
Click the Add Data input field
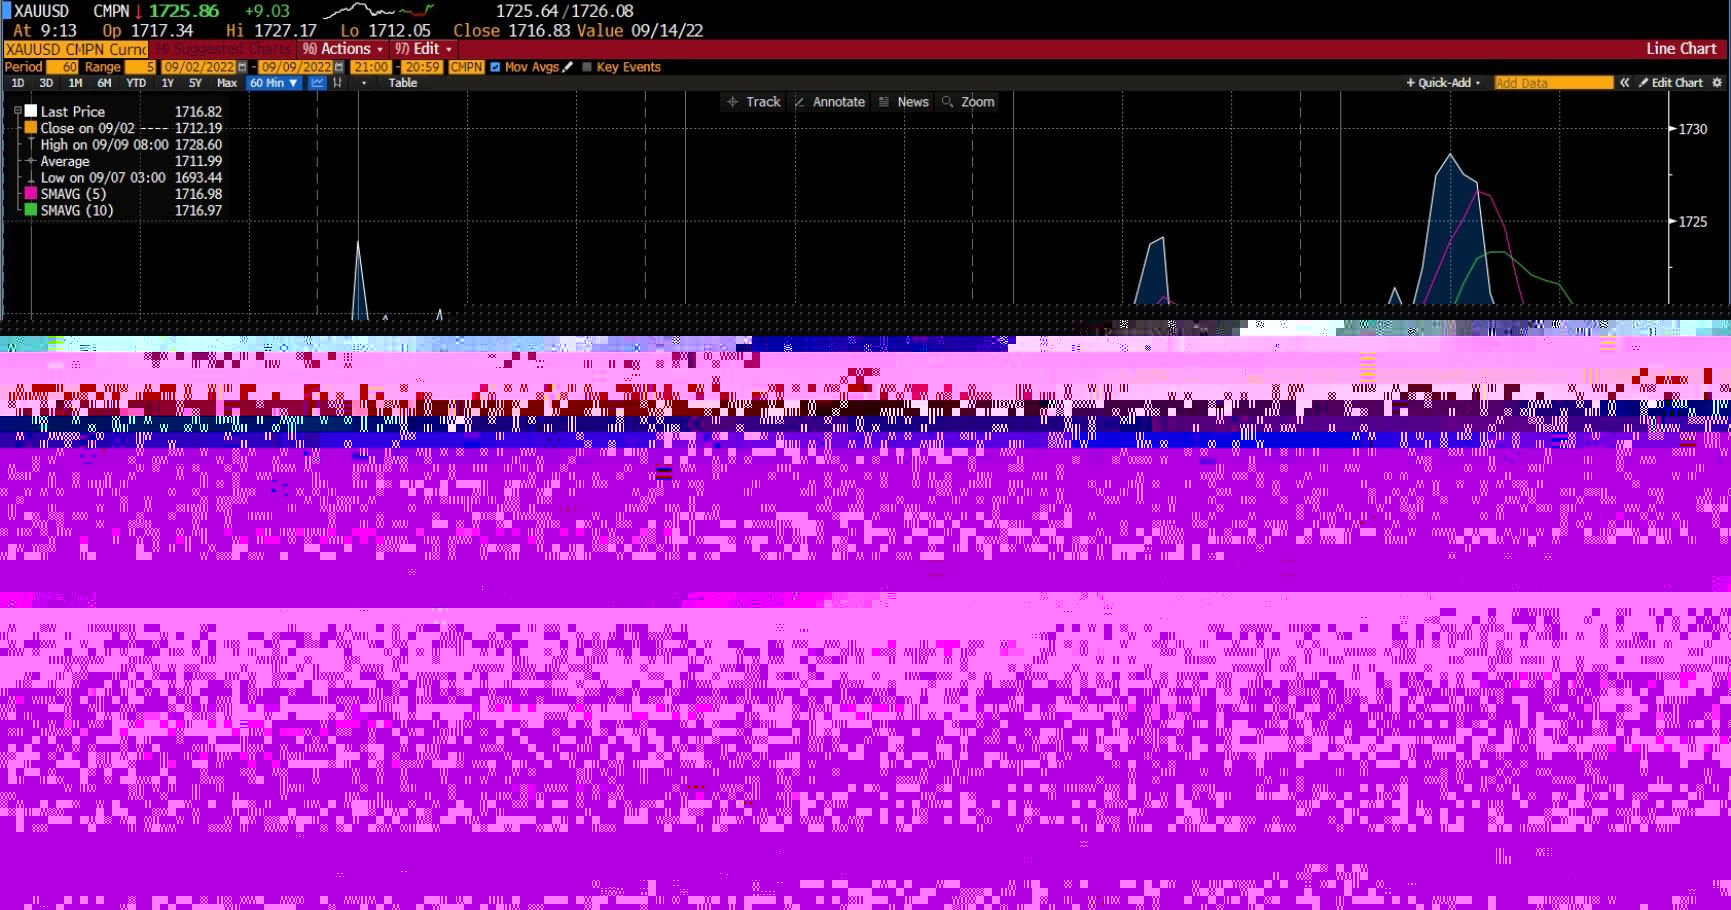pyautogui.click(x=1553, y=83)
